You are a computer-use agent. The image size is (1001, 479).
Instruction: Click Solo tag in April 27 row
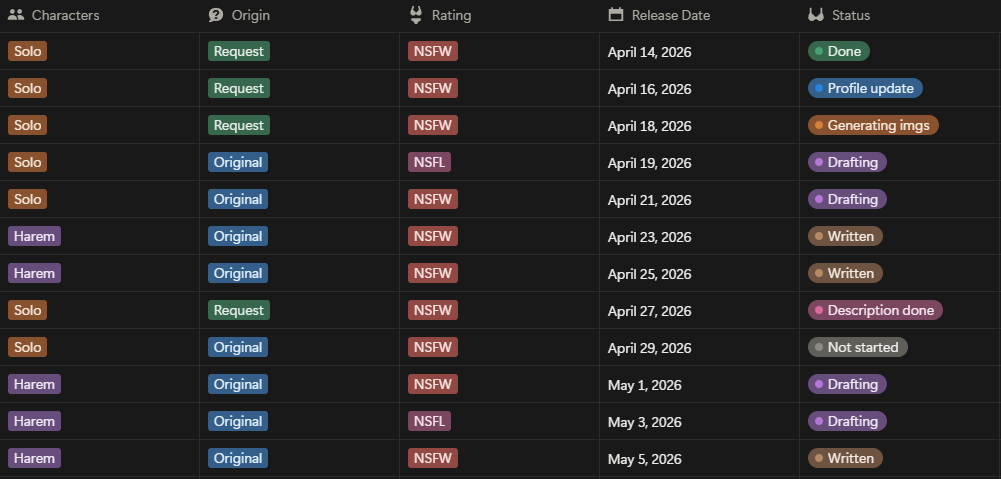click(x=27, y=310)
